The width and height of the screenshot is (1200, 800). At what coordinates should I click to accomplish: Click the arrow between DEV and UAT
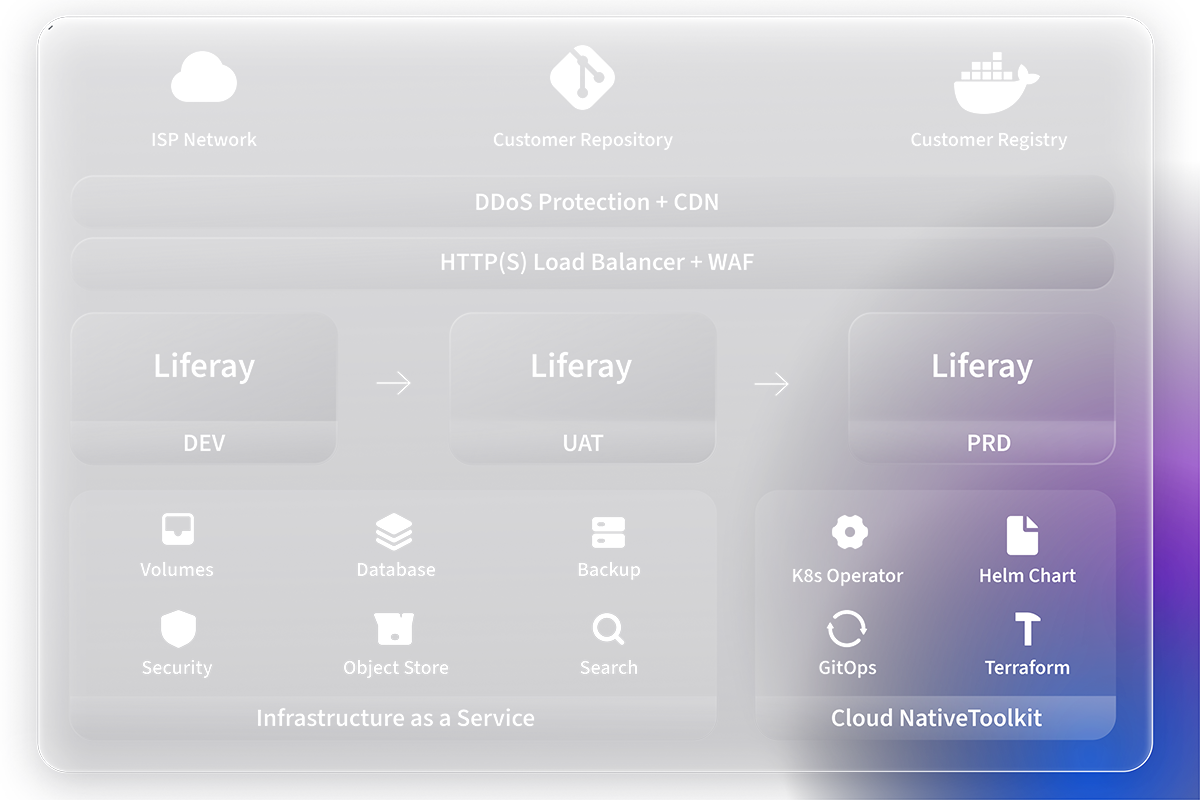click(393, 383)
